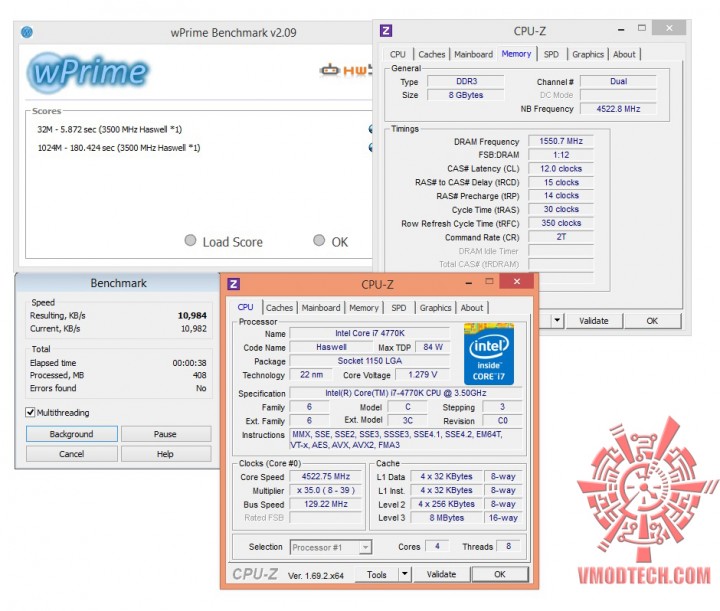Maximize the front CPU-Z window

489,281
